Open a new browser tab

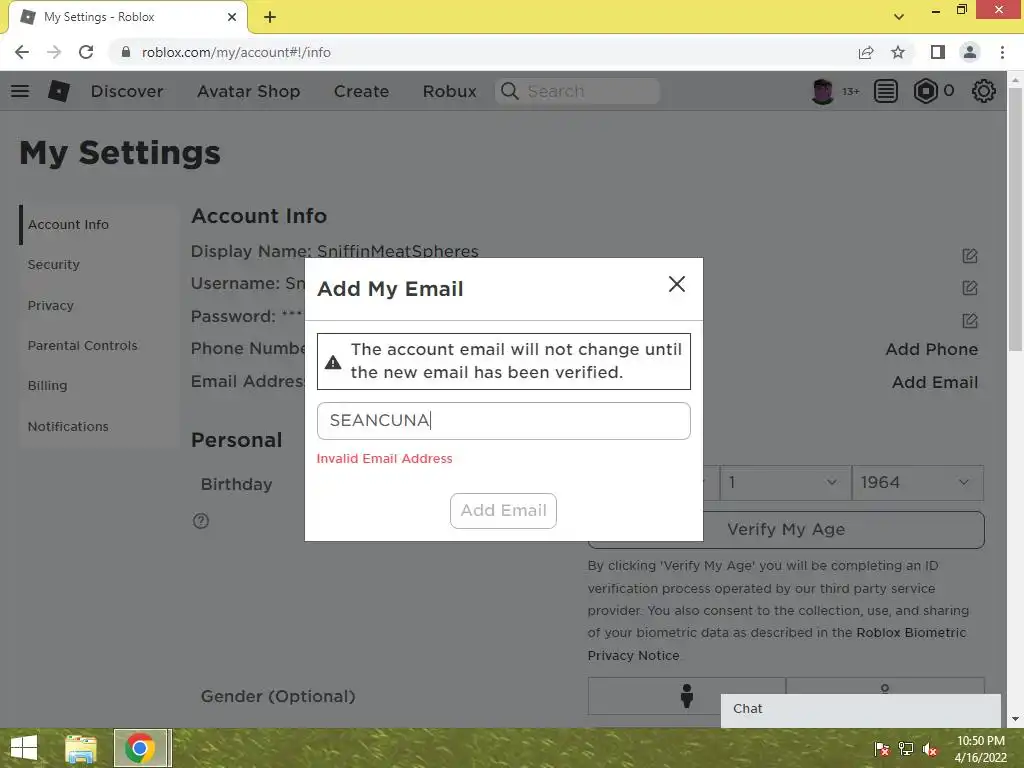[270, 18]
